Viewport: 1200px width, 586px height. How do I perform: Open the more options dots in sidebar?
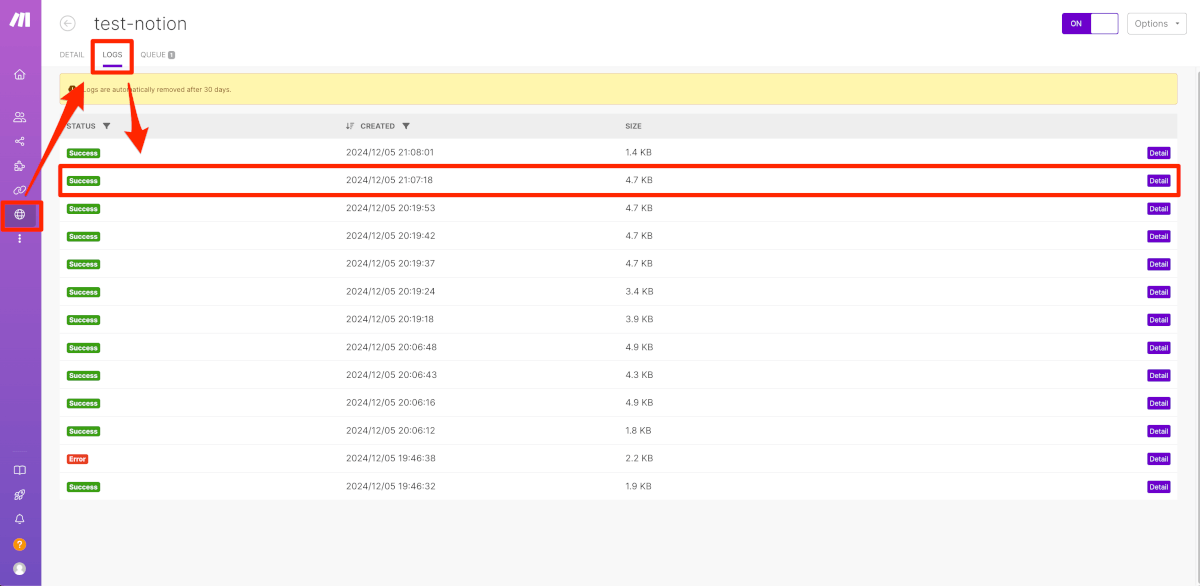[20, 238]
